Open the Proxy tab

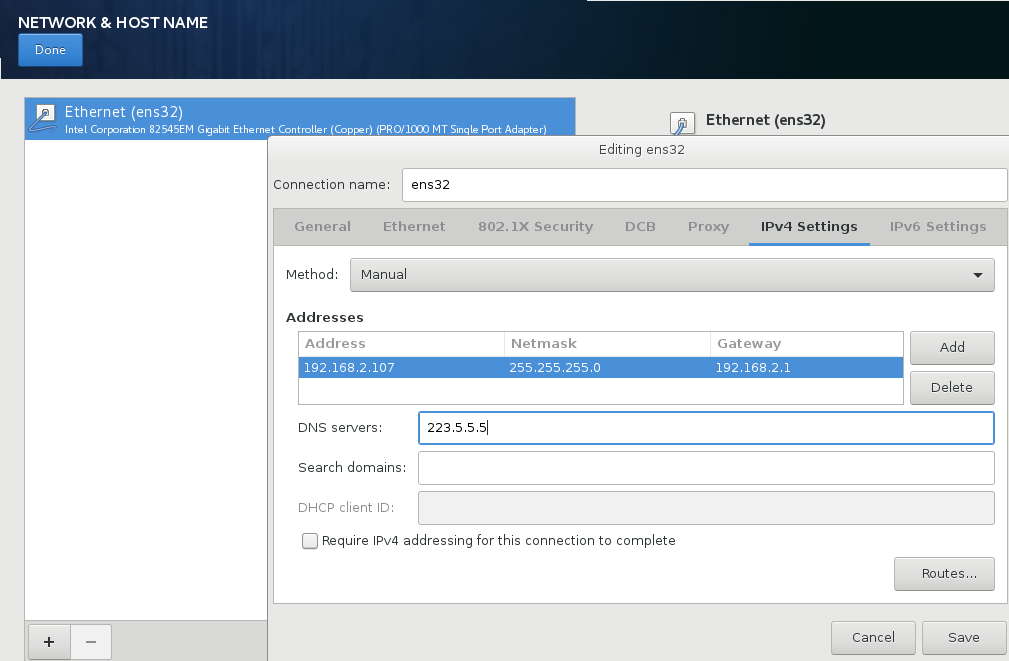tap(708, 227)
